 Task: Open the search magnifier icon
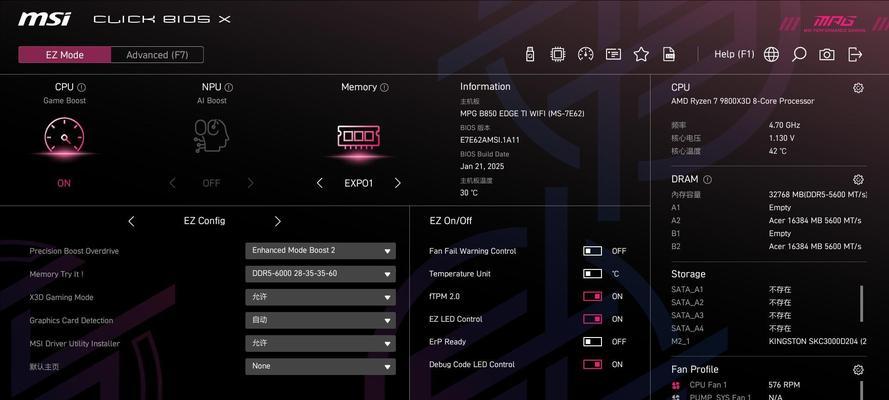(799, 54)
